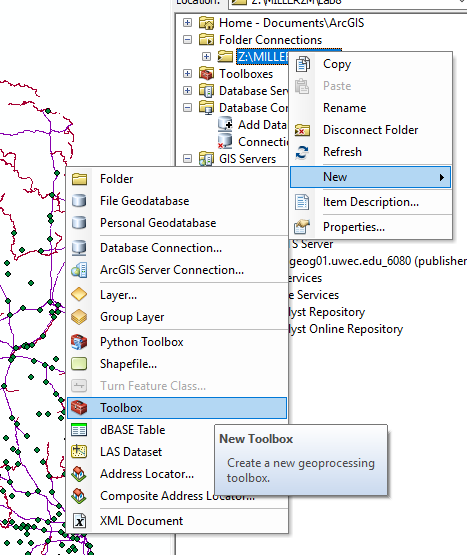The width and height of the screenshot is (467, 555).
Task: Click the ArcGIS Server Connection icon
Action: click(x=79, y=270)
